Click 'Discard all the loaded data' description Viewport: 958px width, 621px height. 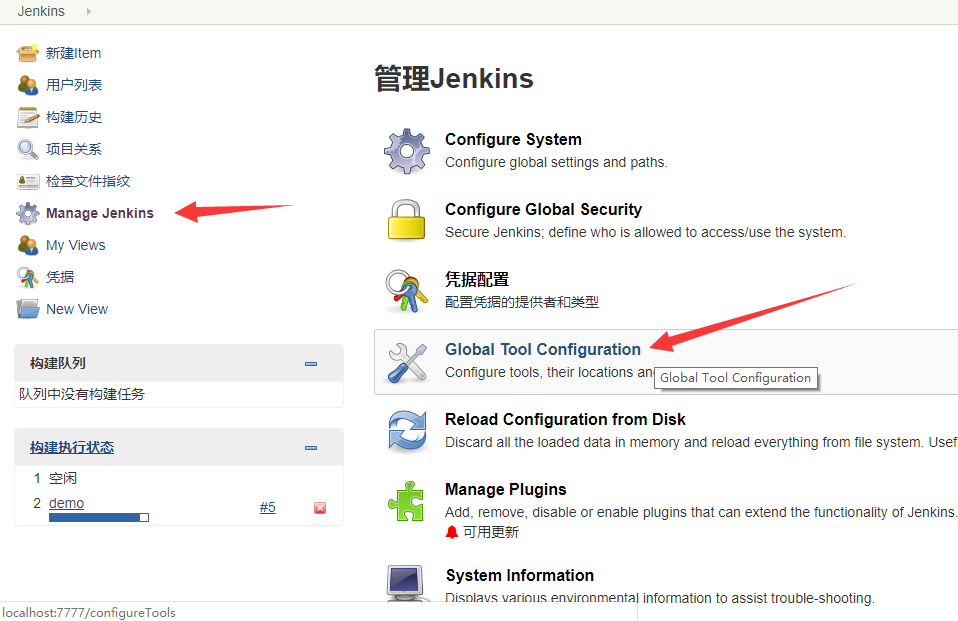(701, 443)
